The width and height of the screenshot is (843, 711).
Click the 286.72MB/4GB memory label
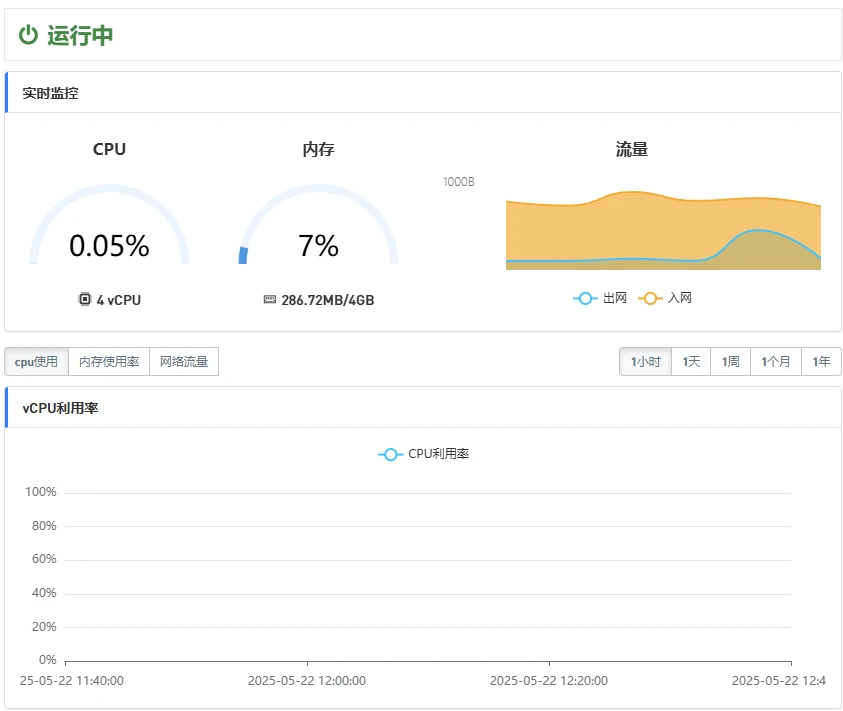tap(327, 300)
